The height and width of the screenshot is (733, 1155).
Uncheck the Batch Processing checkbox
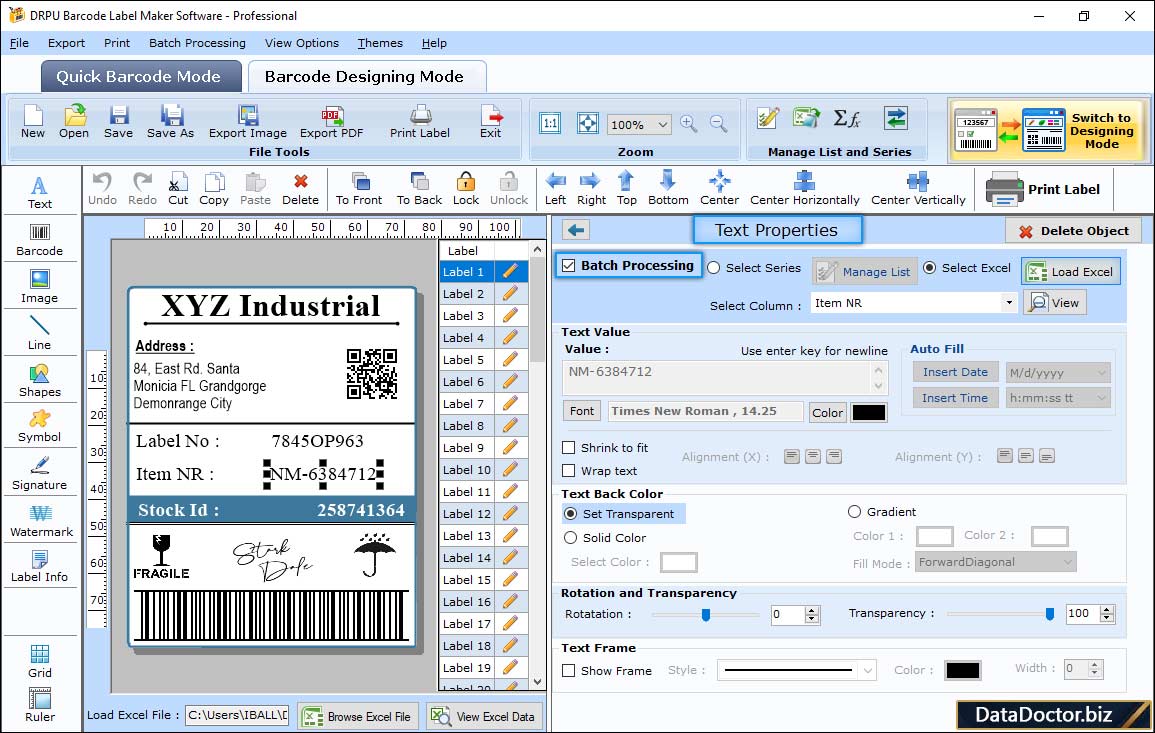[569, 265]
